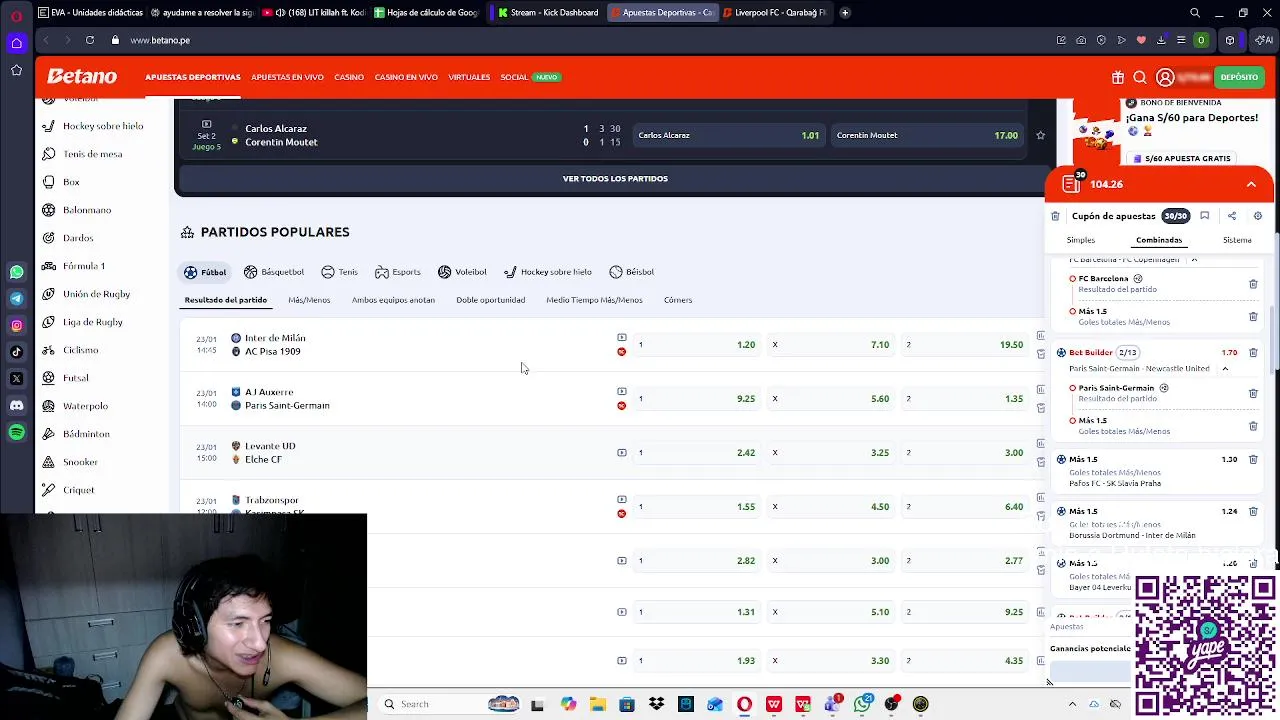1280x720 pixels.
Task: Open Apuestas en Vivo menu
Action: point(287,77)
